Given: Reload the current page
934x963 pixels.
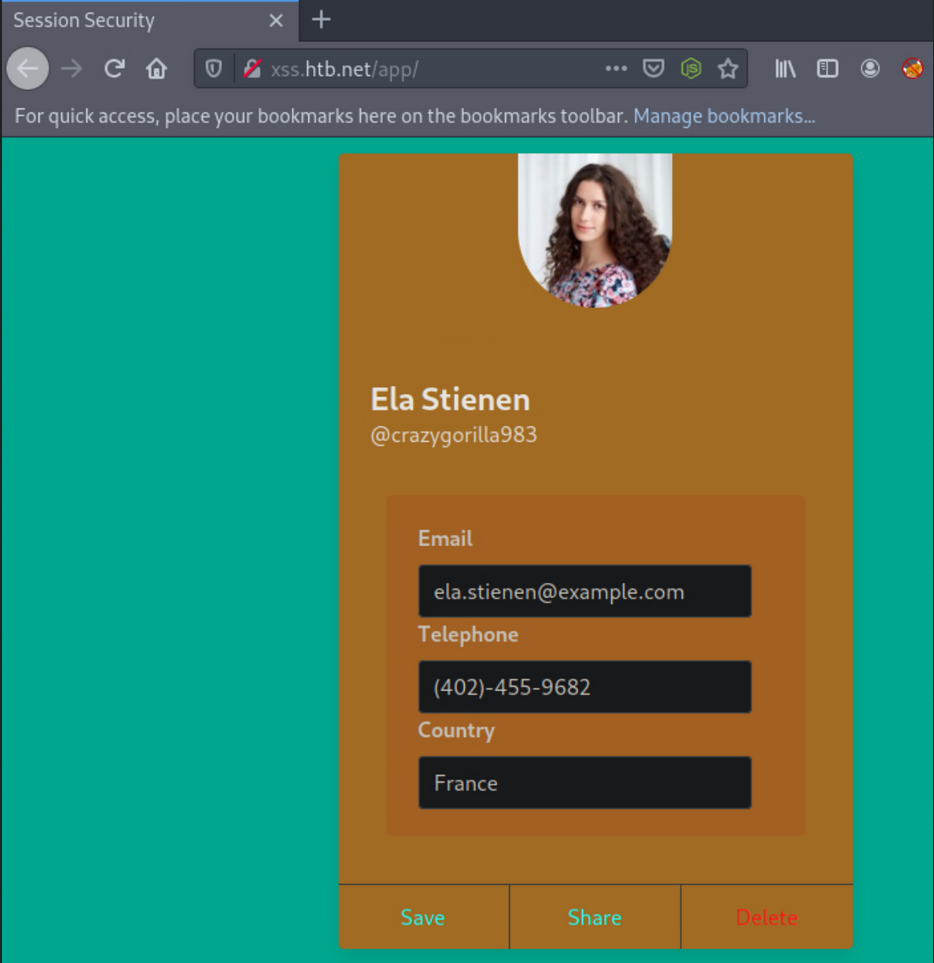Looking at the screenshot, I should pyautogui.click(x=113, y=68).
